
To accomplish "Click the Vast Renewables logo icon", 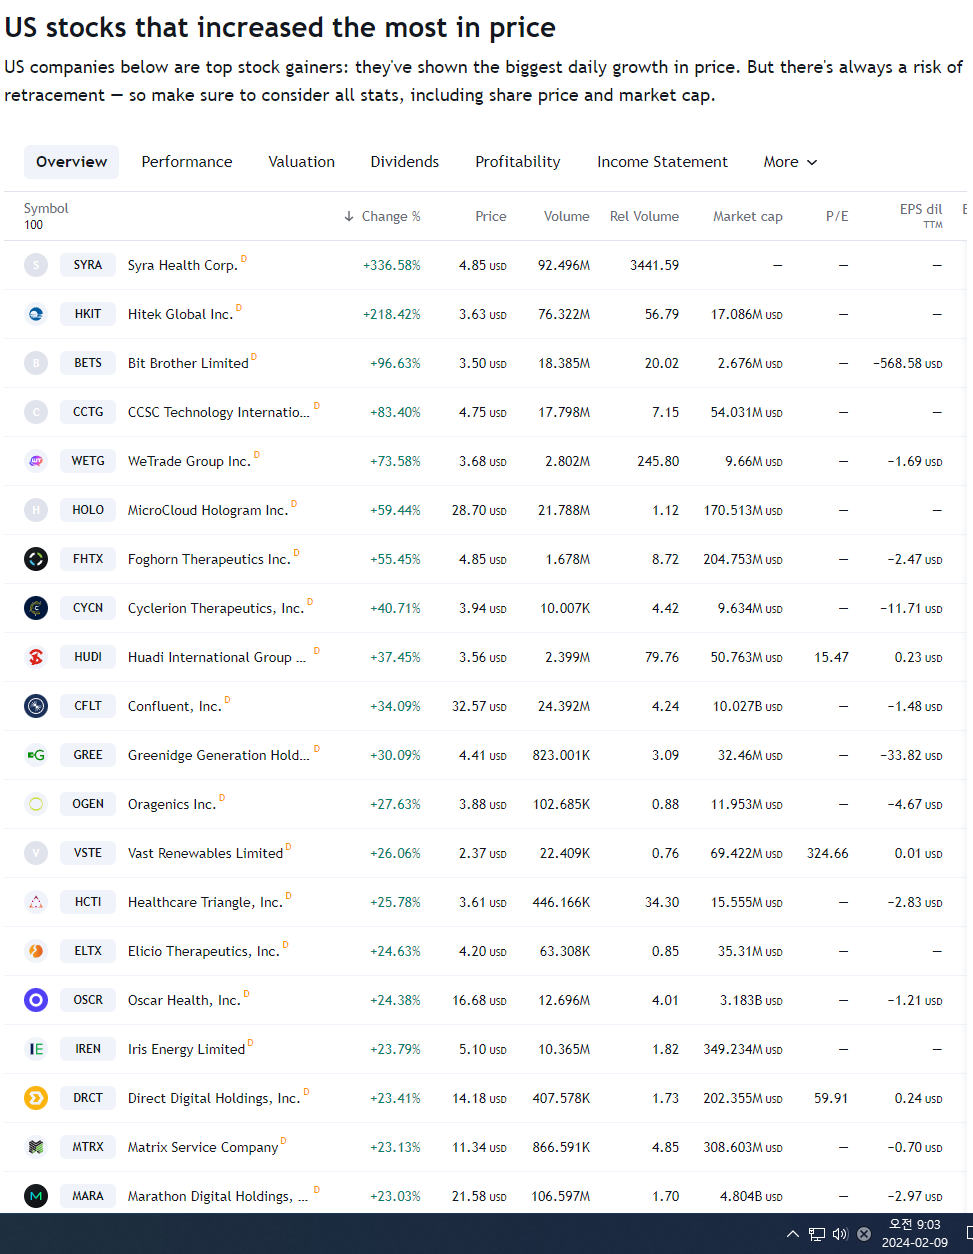I will [36, 853].
